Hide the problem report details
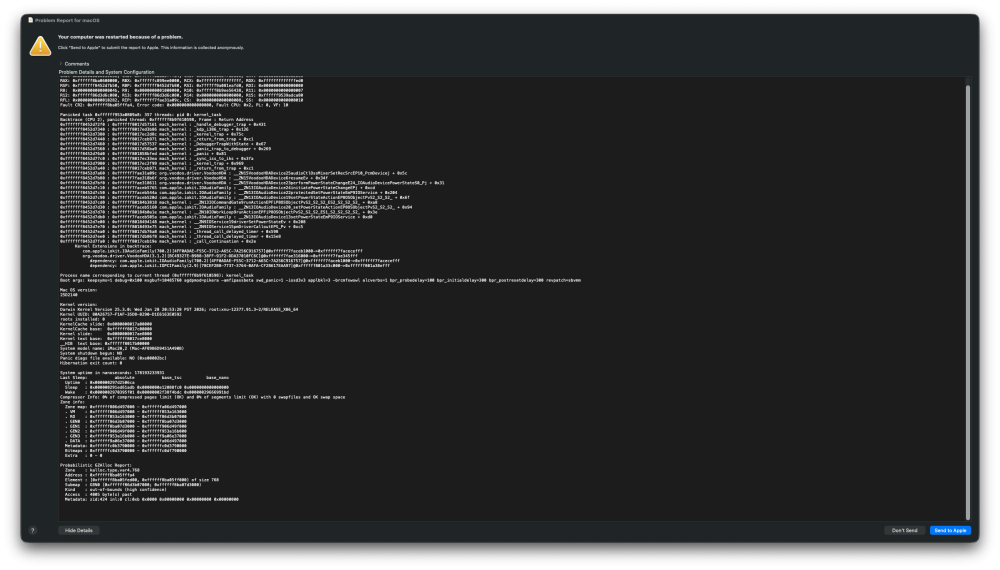The height and width of the screenshot is (570, 1000). [79, 530]
